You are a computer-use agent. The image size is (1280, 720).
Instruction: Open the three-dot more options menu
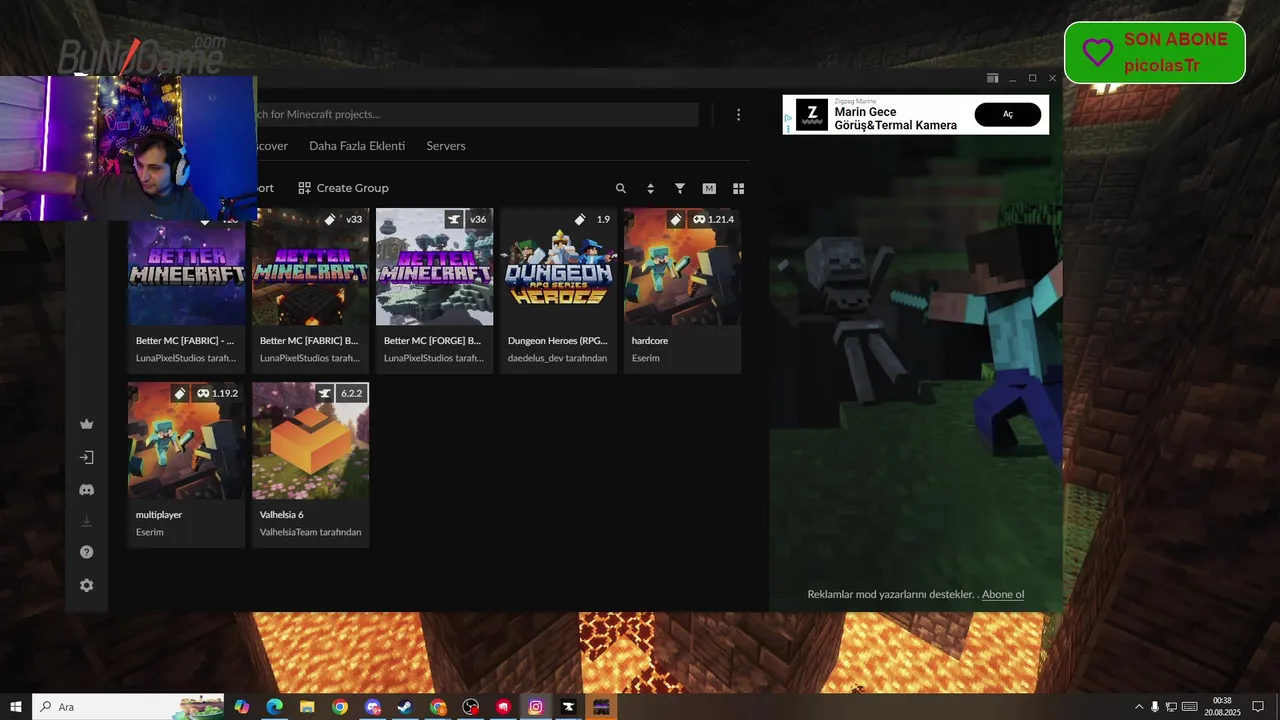tap(738, 115)
